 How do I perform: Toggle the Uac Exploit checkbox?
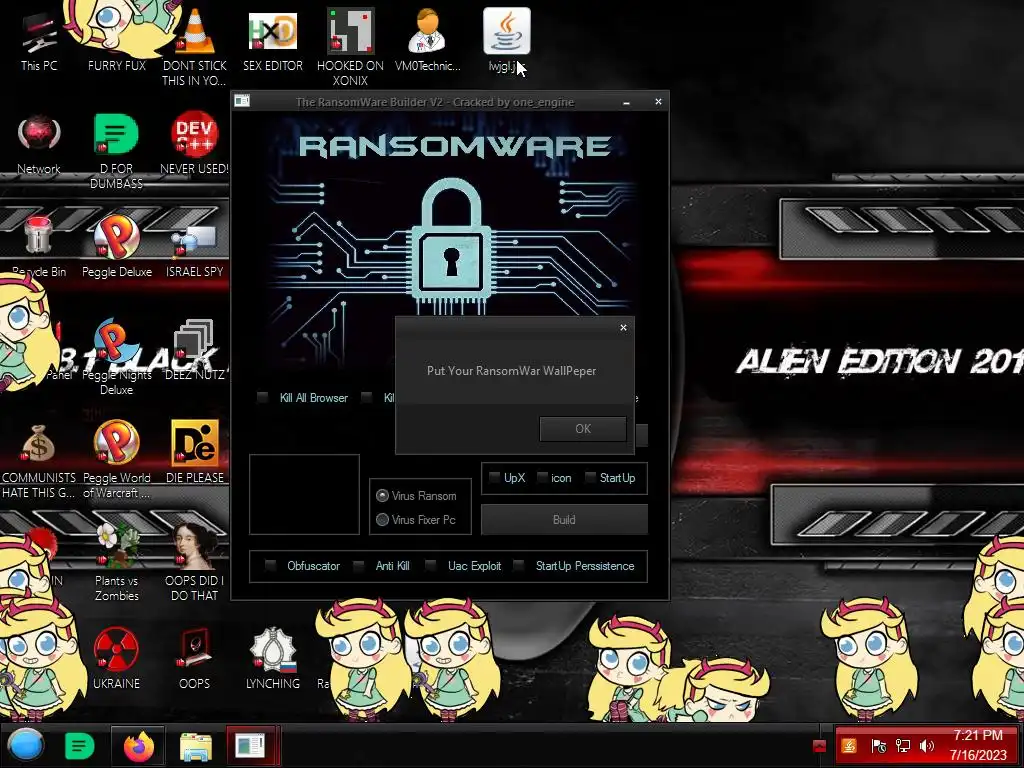[430, 566]
